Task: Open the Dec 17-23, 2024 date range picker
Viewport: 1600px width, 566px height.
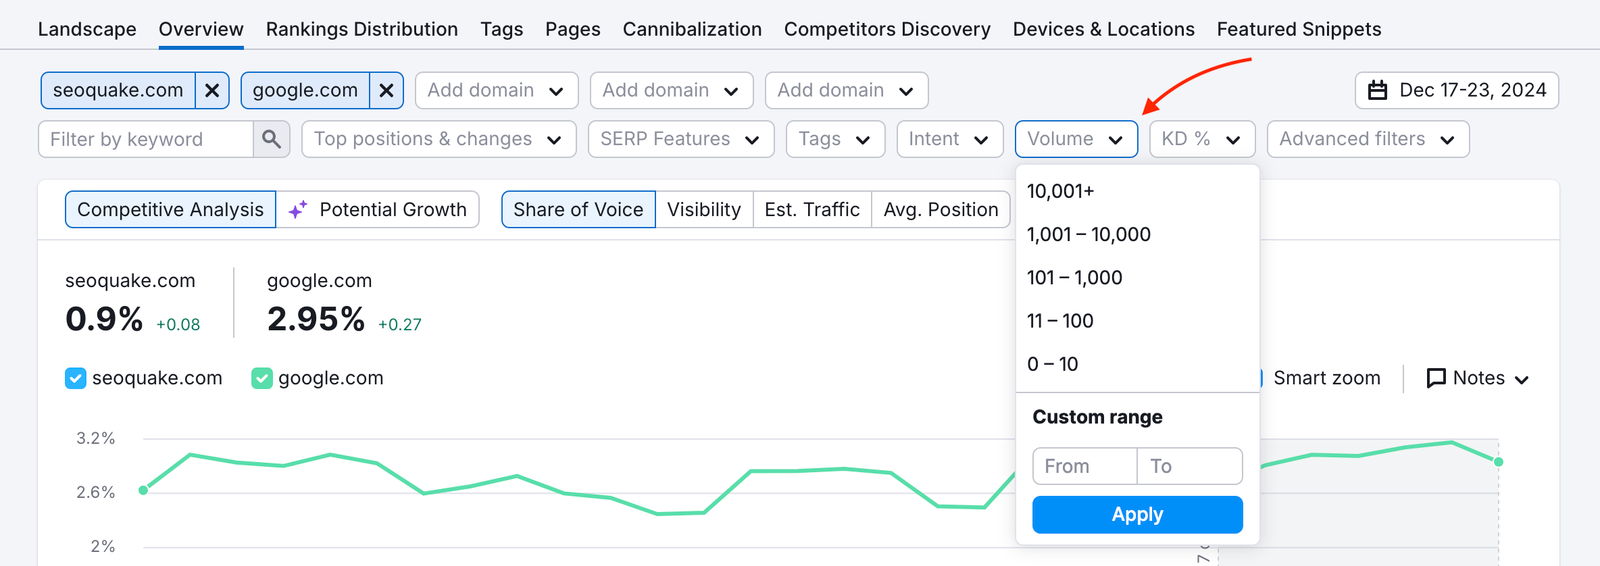Action: (x=1457, y=90)
